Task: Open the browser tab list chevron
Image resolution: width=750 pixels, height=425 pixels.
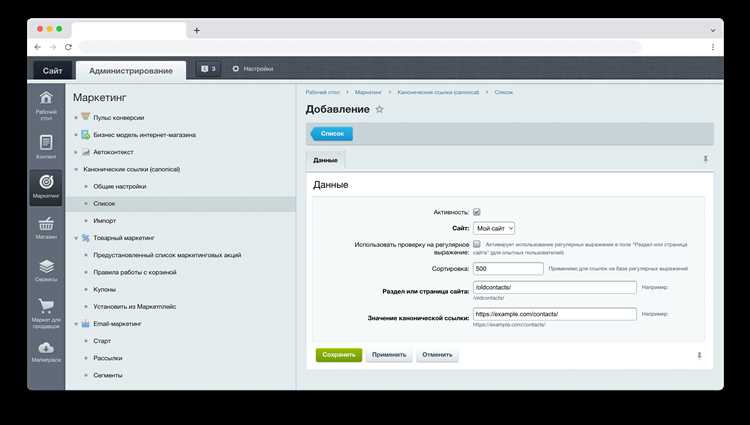Action: [x=713, y=31]
